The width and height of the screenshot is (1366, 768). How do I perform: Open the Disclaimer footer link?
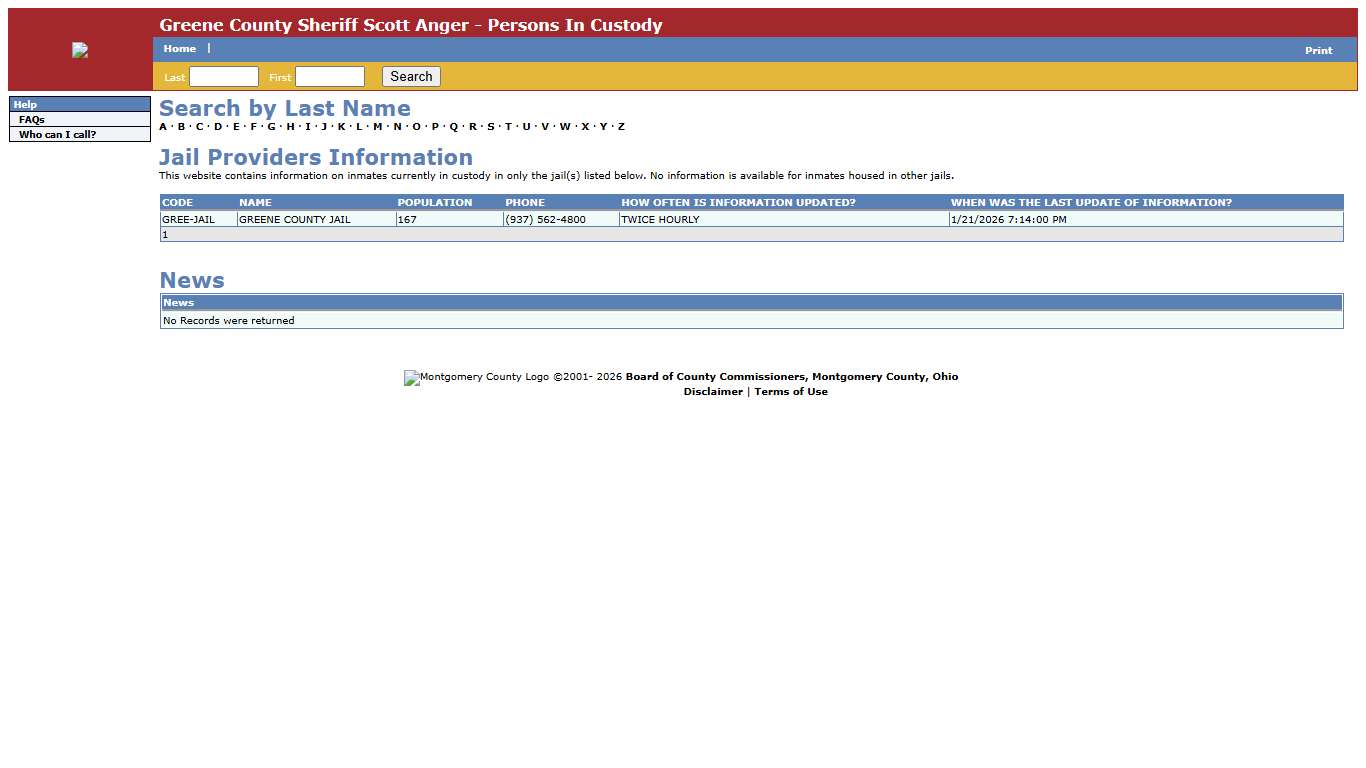(713, 392)
